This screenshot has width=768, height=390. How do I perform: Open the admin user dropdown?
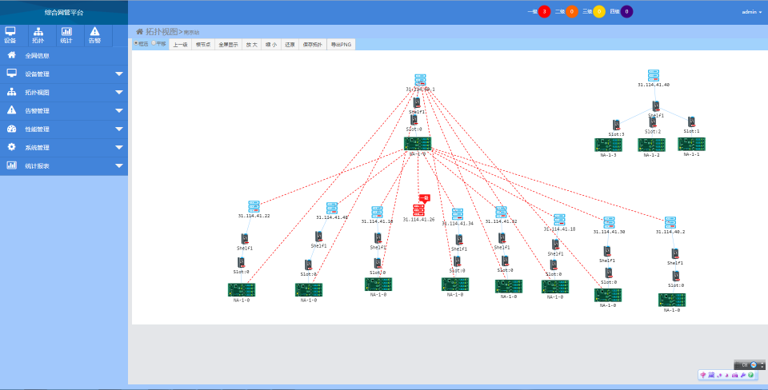751,12
